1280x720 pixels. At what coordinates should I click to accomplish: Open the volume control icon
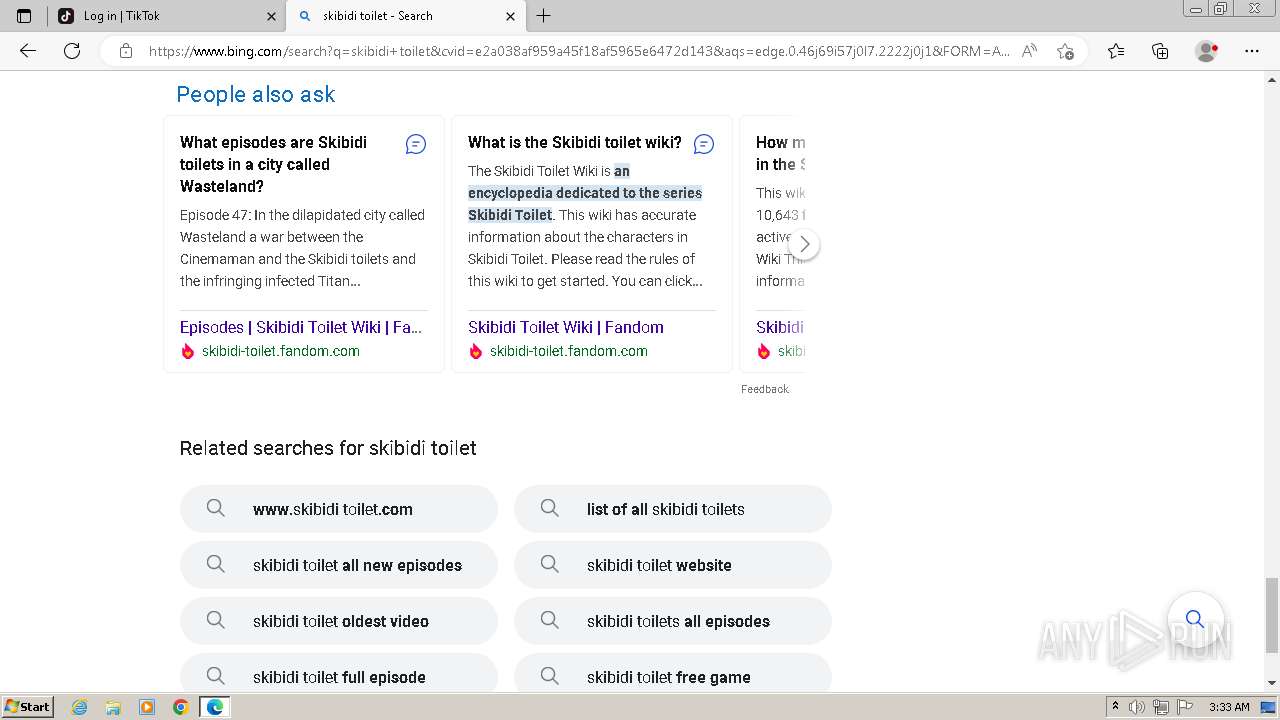1138,707
